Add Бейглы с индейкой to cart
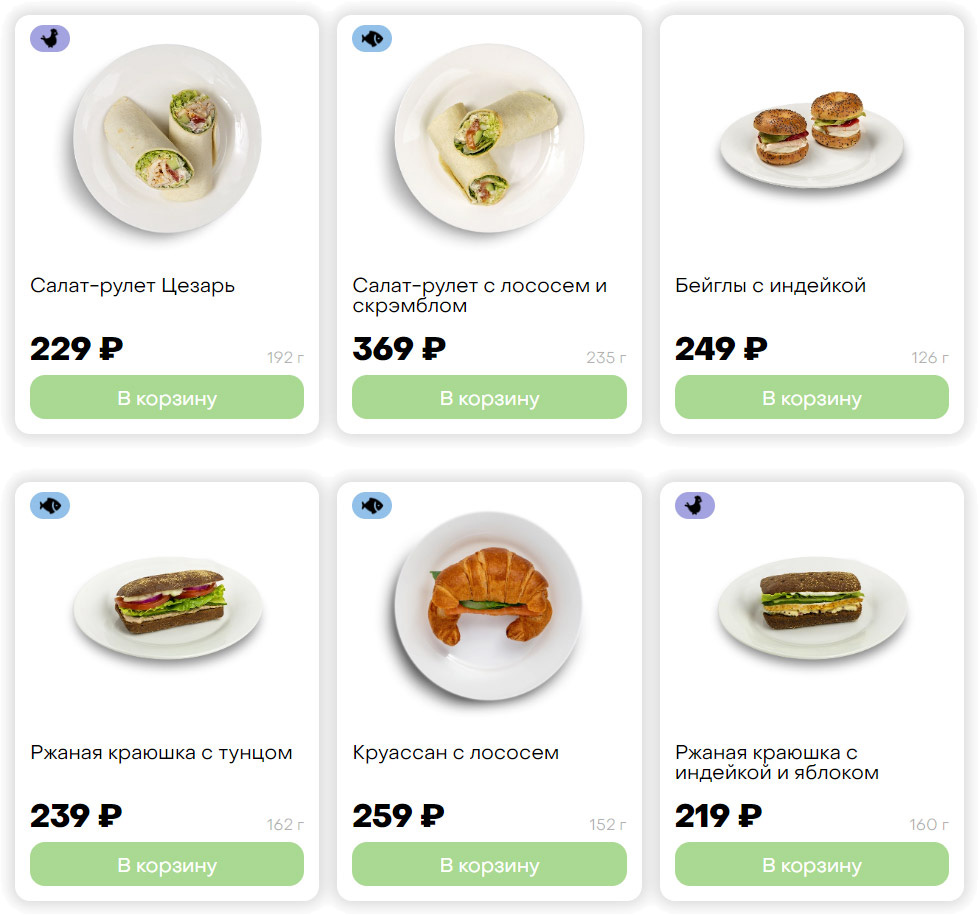 (811, 398)
